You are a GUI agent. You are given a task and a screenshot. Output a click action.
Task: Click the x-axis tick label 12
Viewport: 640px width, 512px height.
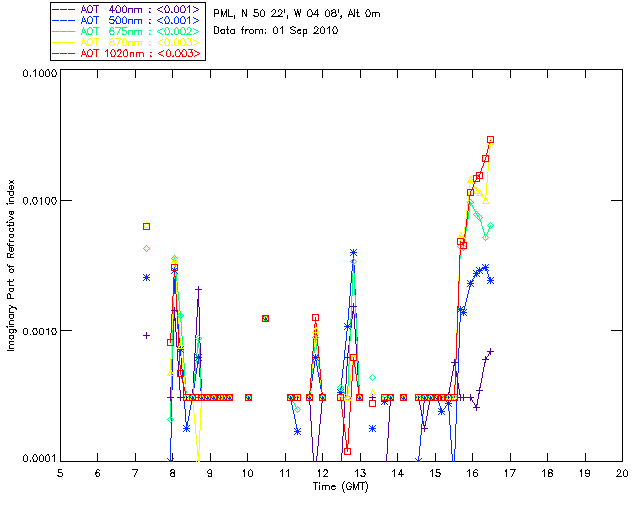[322, 473]
